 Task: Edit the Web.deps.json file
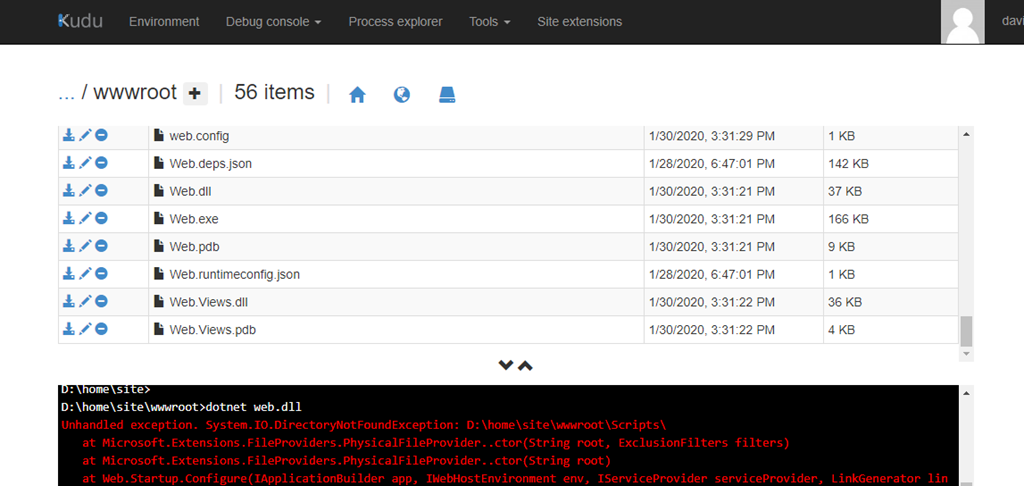85,163
